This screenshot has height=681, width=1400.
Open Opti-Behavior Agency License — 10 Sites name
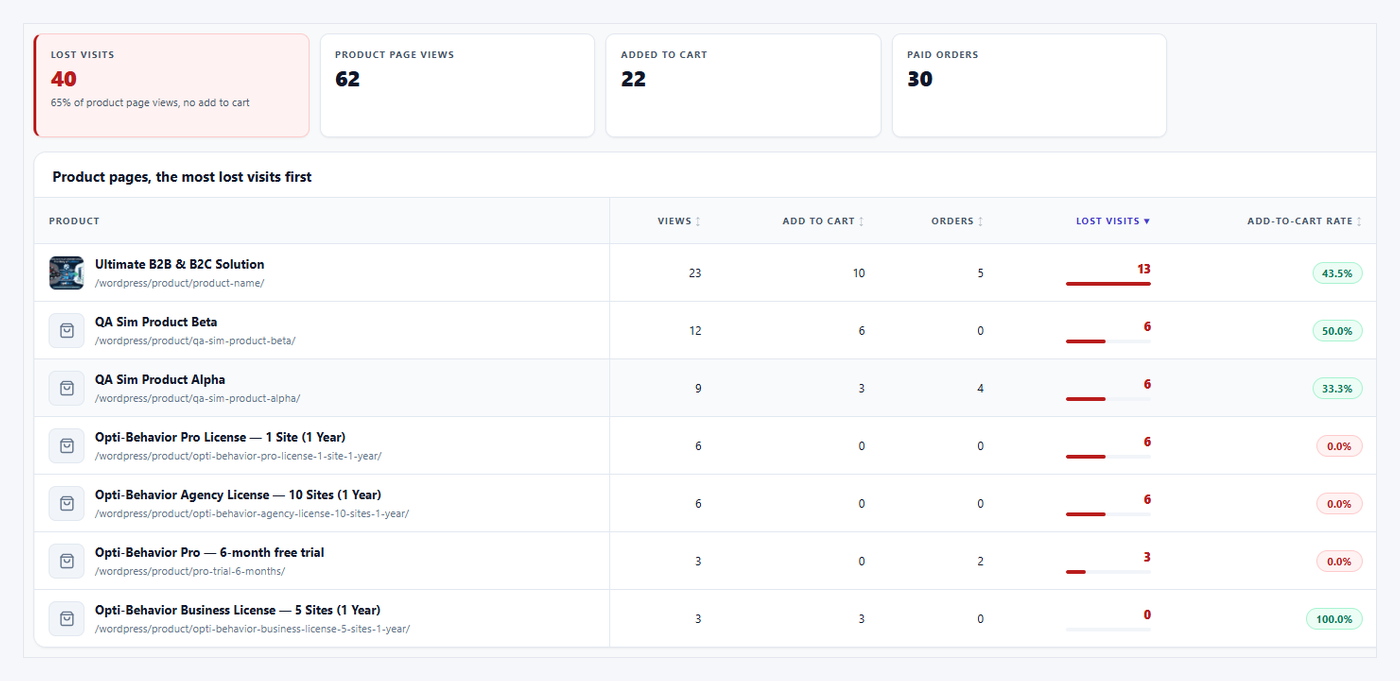pos(238,495)
